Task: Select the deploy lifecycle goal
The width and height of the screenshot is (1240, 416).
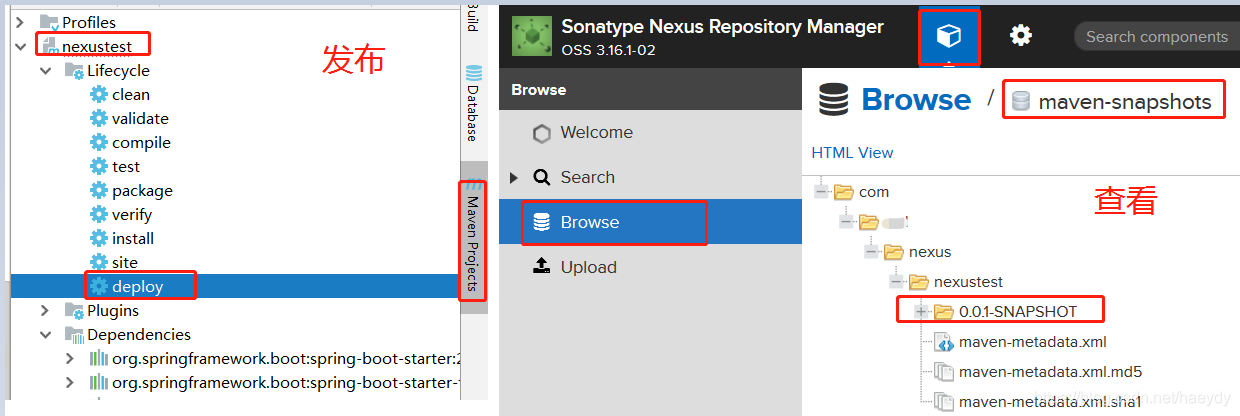Action: pyautogui.click(x=137, y=286)
